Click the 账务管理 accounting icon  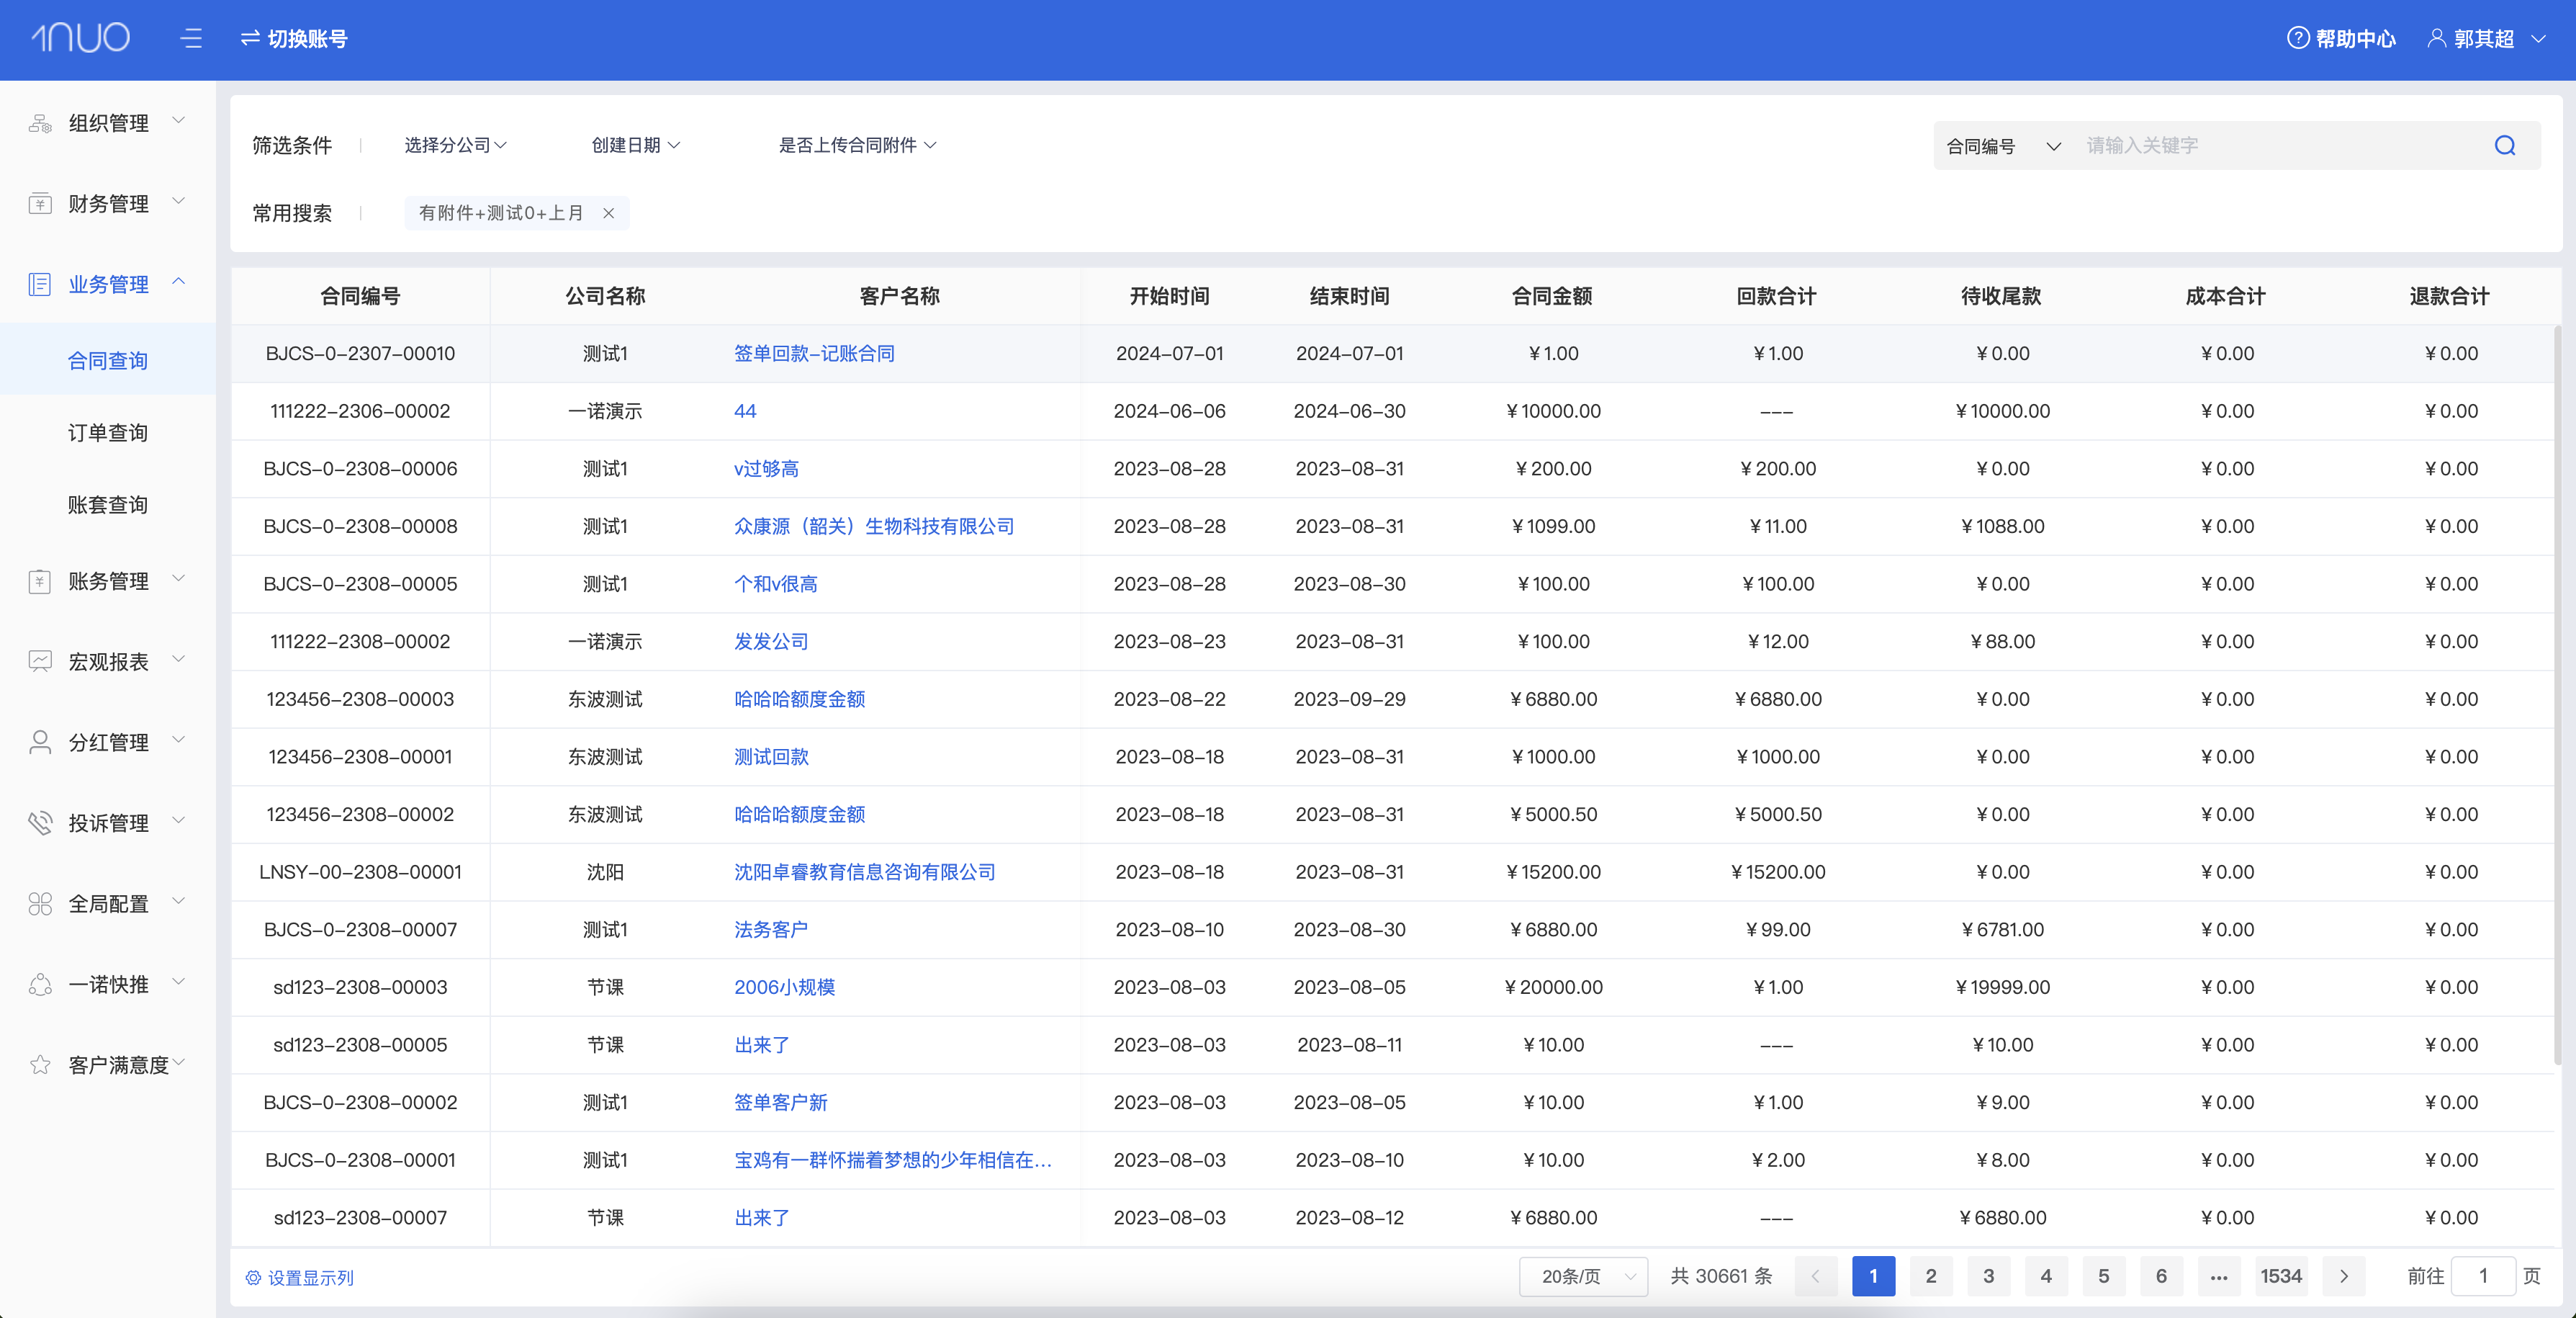(x=40, y=581)
